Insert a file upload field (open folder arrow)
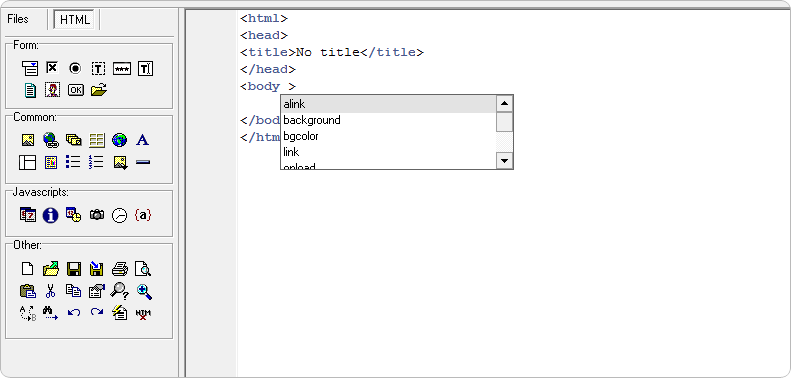Screen dimensions: 791x378 pos(99,90)
